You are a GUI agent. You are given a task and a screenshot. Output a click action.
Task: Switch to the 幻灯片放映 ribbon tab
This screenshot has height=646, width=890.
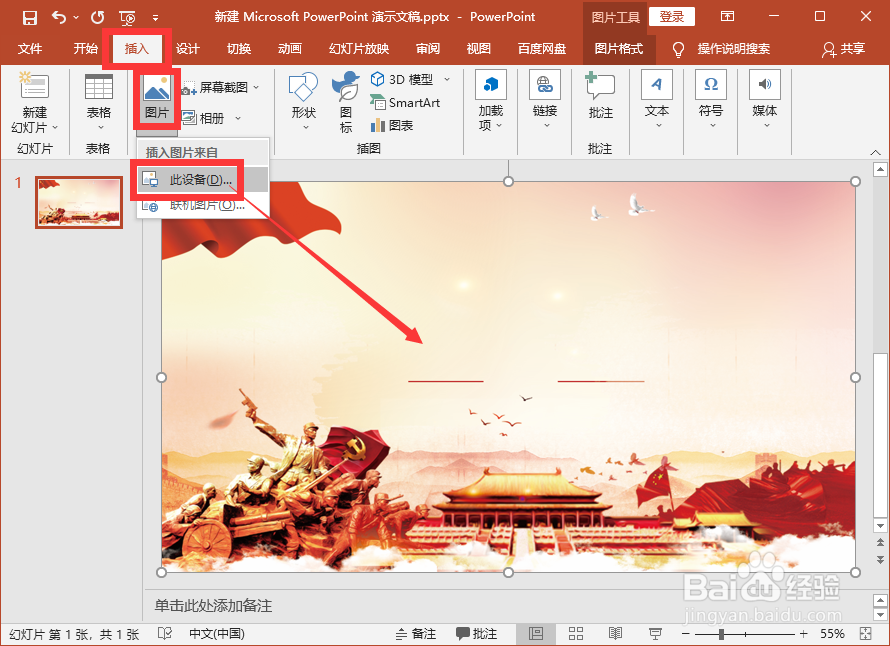click(359, 49)
